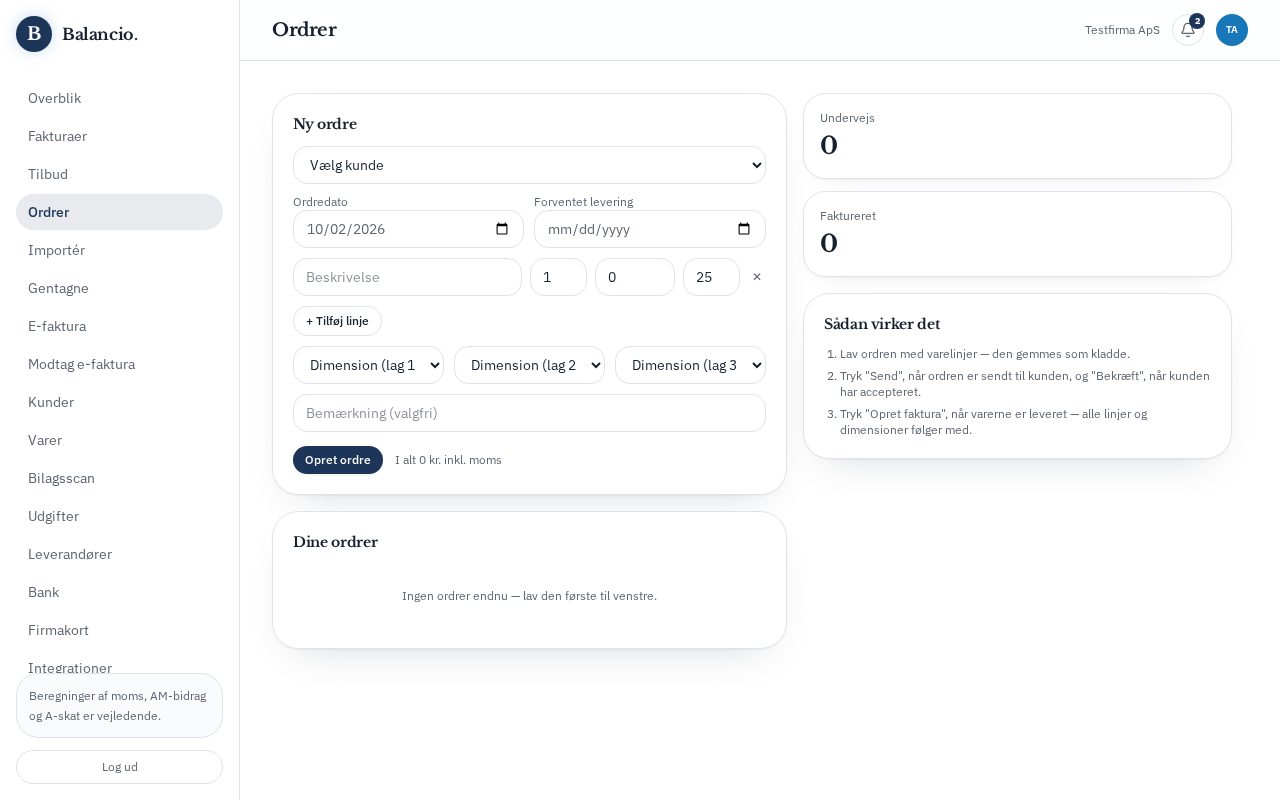
Task: Click the Balancio logo icon
Action: click(34, 34)
